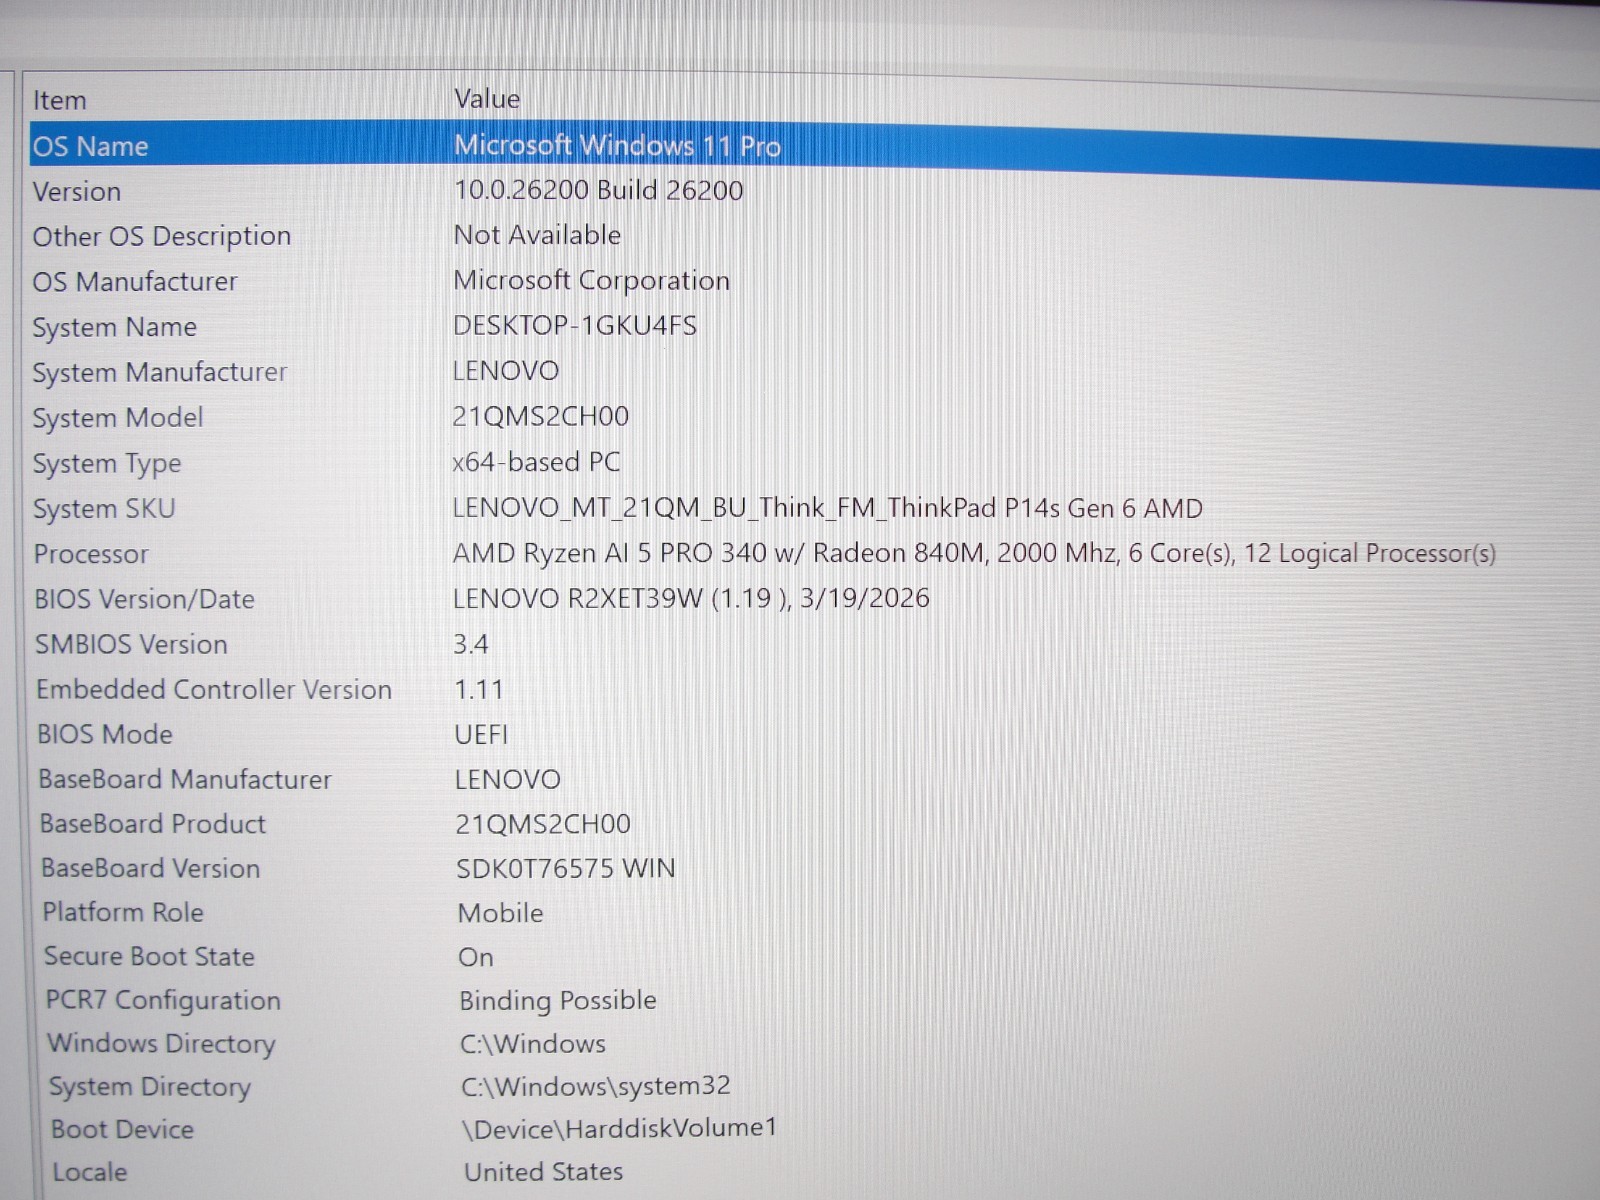Select the value Mobile
Screen dimensions: 1600x1200
[501, 913]
